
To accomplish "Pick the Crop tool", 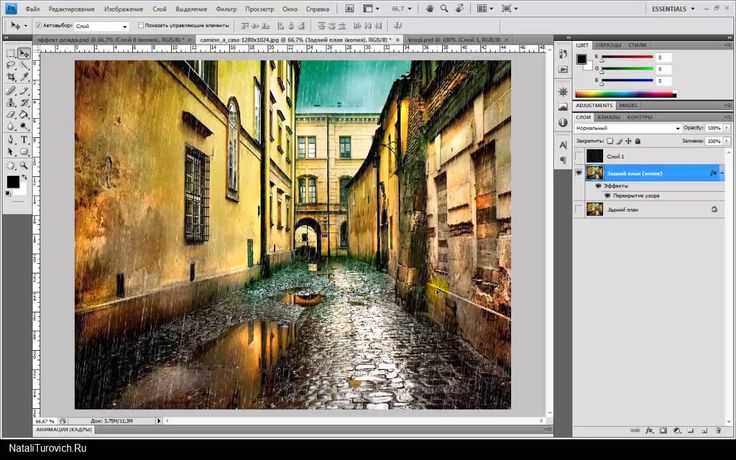I will click(11, 76).
